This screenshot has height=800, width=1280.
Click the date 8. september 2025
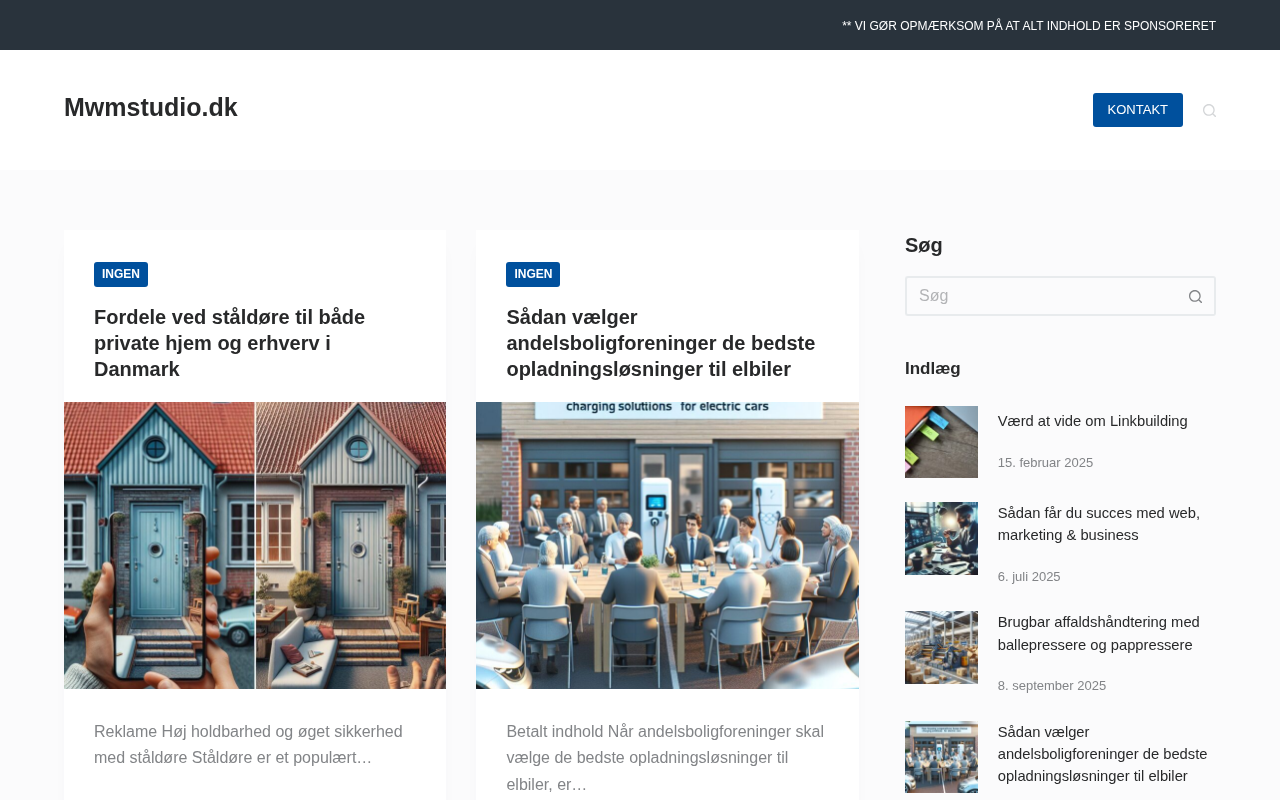pyautogui.click(x=1052, y=686)
